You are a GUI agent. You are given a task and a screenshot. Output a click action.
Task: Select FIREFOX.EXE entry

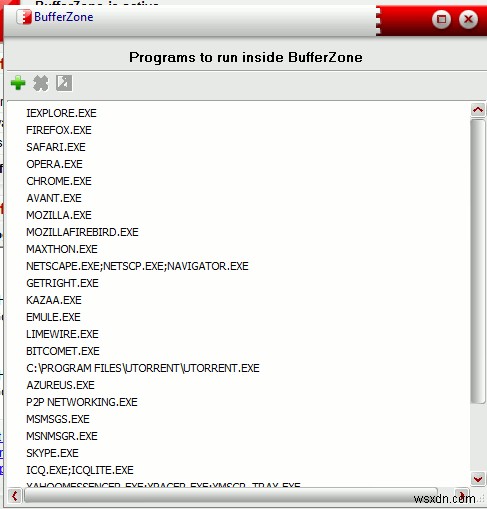59,130
